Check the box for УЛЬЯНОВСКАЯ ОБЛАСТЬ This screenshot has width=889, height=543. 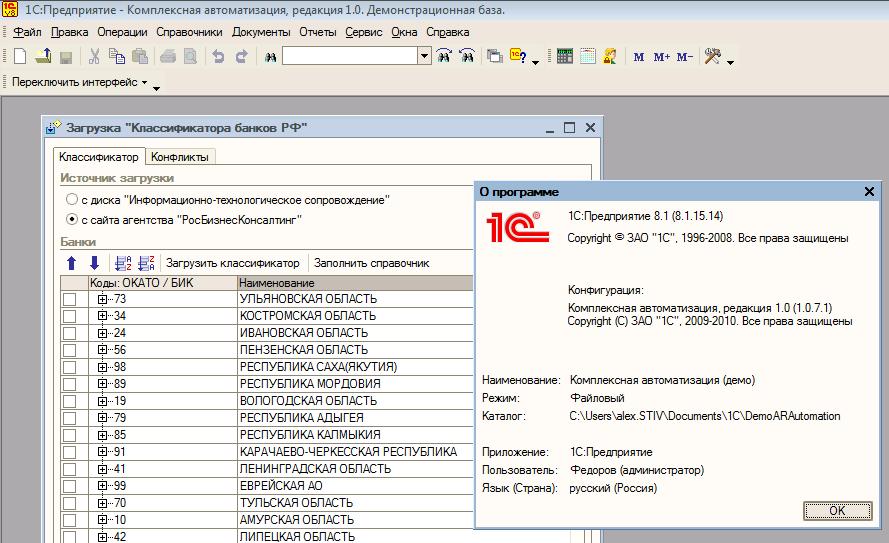[69, 299]
